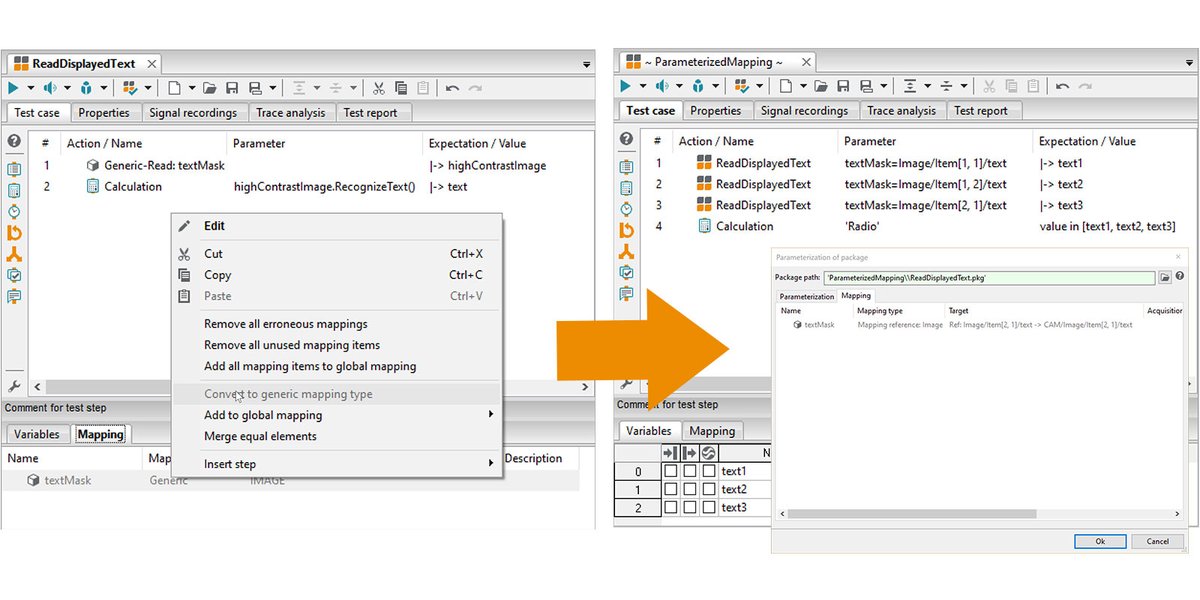Click the Cancel button in the dialog
This screenshot has height=600, width=1200.
point(1158,541)
